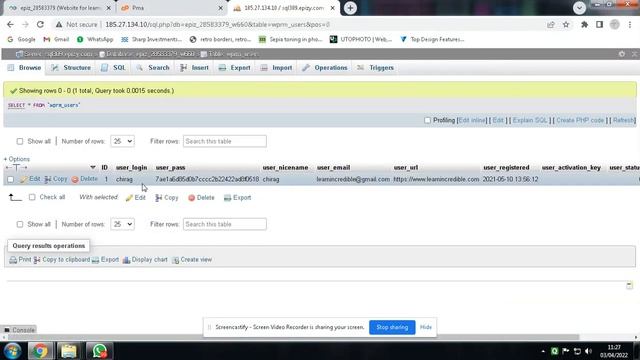This screenshot has height=360, width=640.
Task: Click Edit inline link
Action: (x=472, y=120)
